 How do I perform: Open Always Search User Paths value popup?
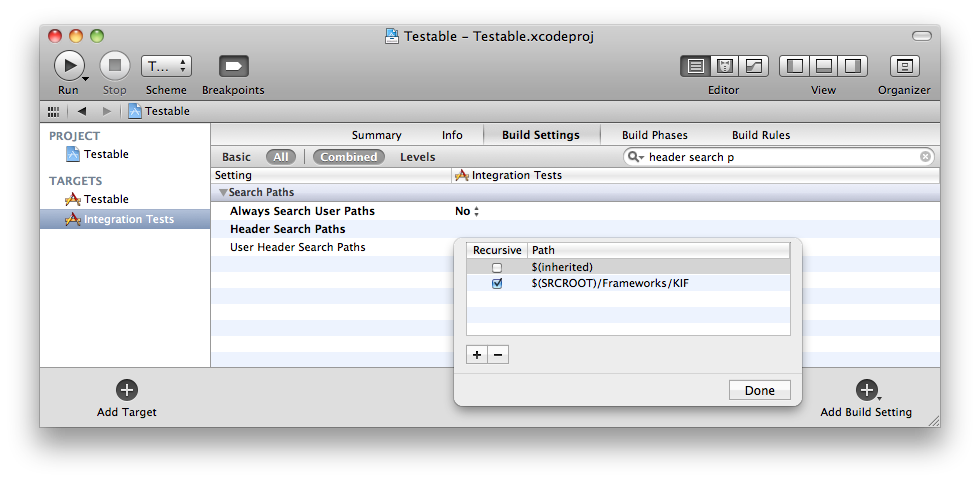point(468,211)
